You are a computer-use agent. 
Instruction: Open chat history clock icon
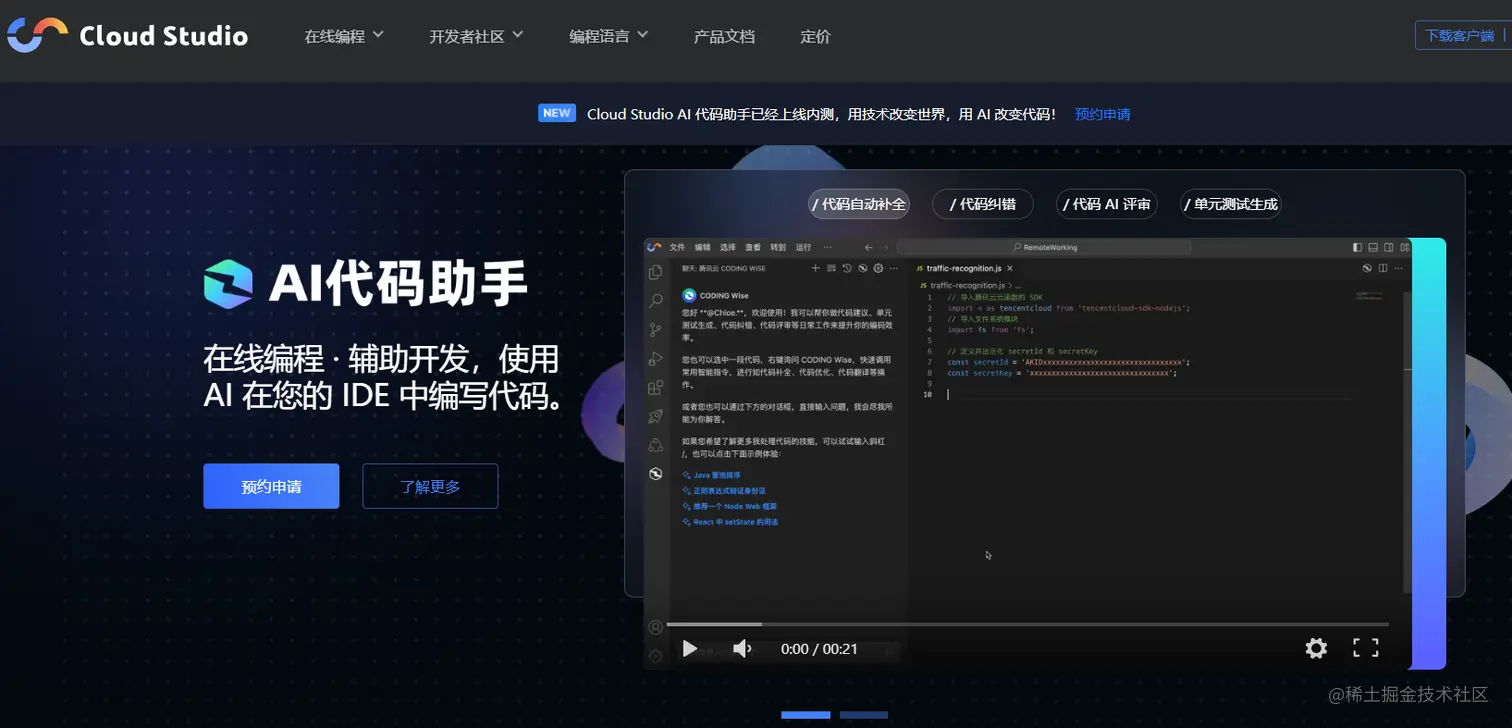847,268
